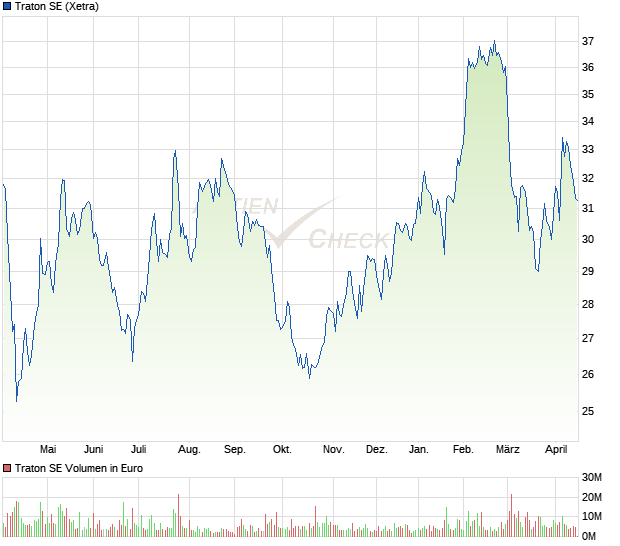Click the price axis value 34
The height and width of the screenshot is (546, 620).
588,121
